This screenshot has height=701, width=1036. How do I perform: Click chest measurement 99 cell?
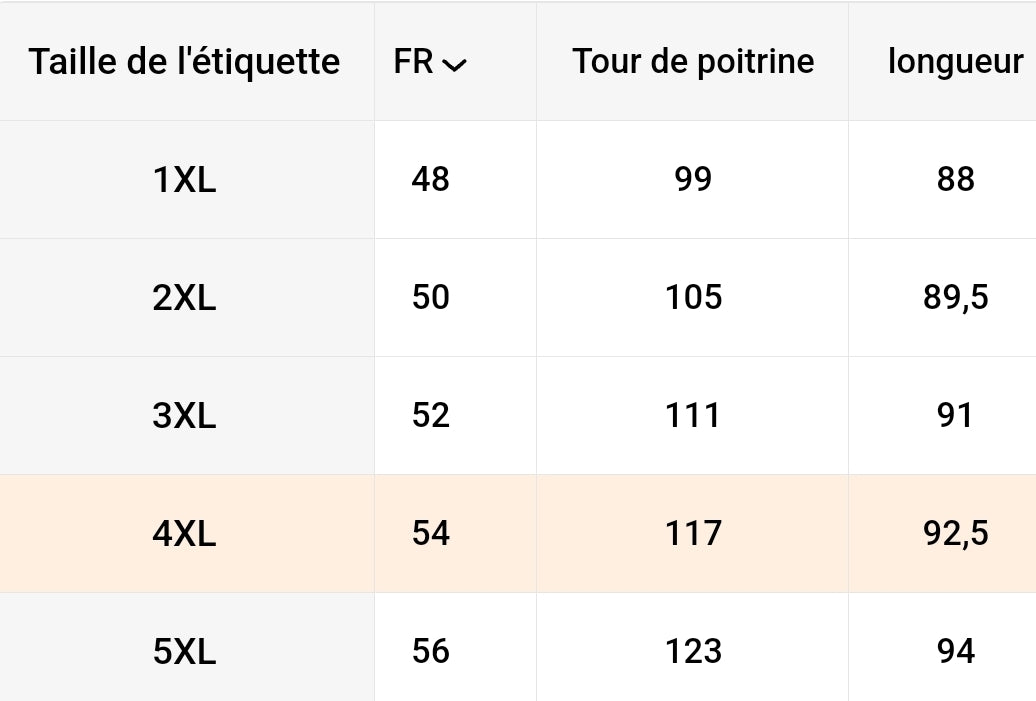(x=692, y=180)
